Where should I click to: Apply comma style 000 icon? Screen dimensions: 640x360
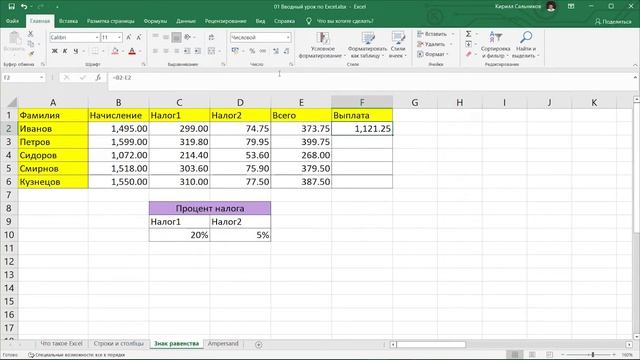coord(263,51)
